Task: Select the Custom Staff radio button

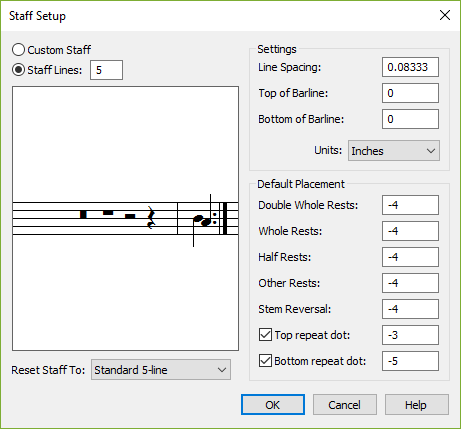Action: pyautogui.click(x=18, y=50)
